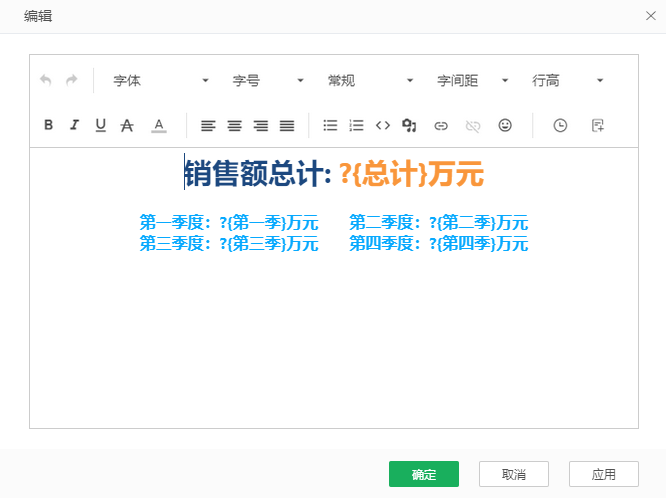Image resolution: width=666 pixels, height=498 pixels.
Task: Insert an unordered bullet list
Action: tap(330, 125)
